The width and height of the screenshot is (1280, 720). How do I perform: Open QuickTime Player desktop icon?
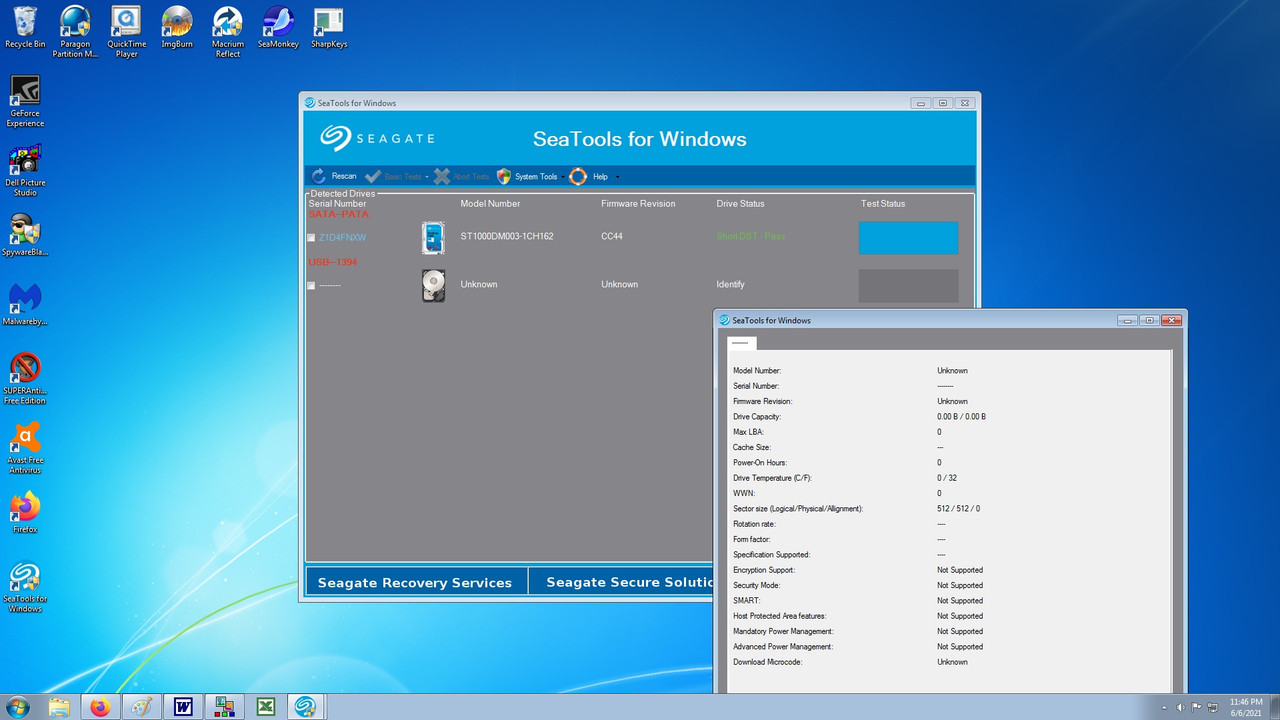[x=127, y=31]
